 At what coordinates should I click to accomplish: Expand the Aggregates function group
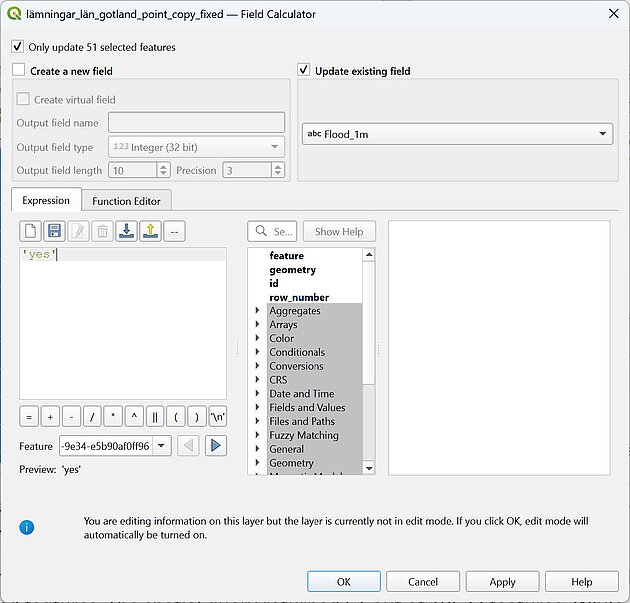click(257, 311)
